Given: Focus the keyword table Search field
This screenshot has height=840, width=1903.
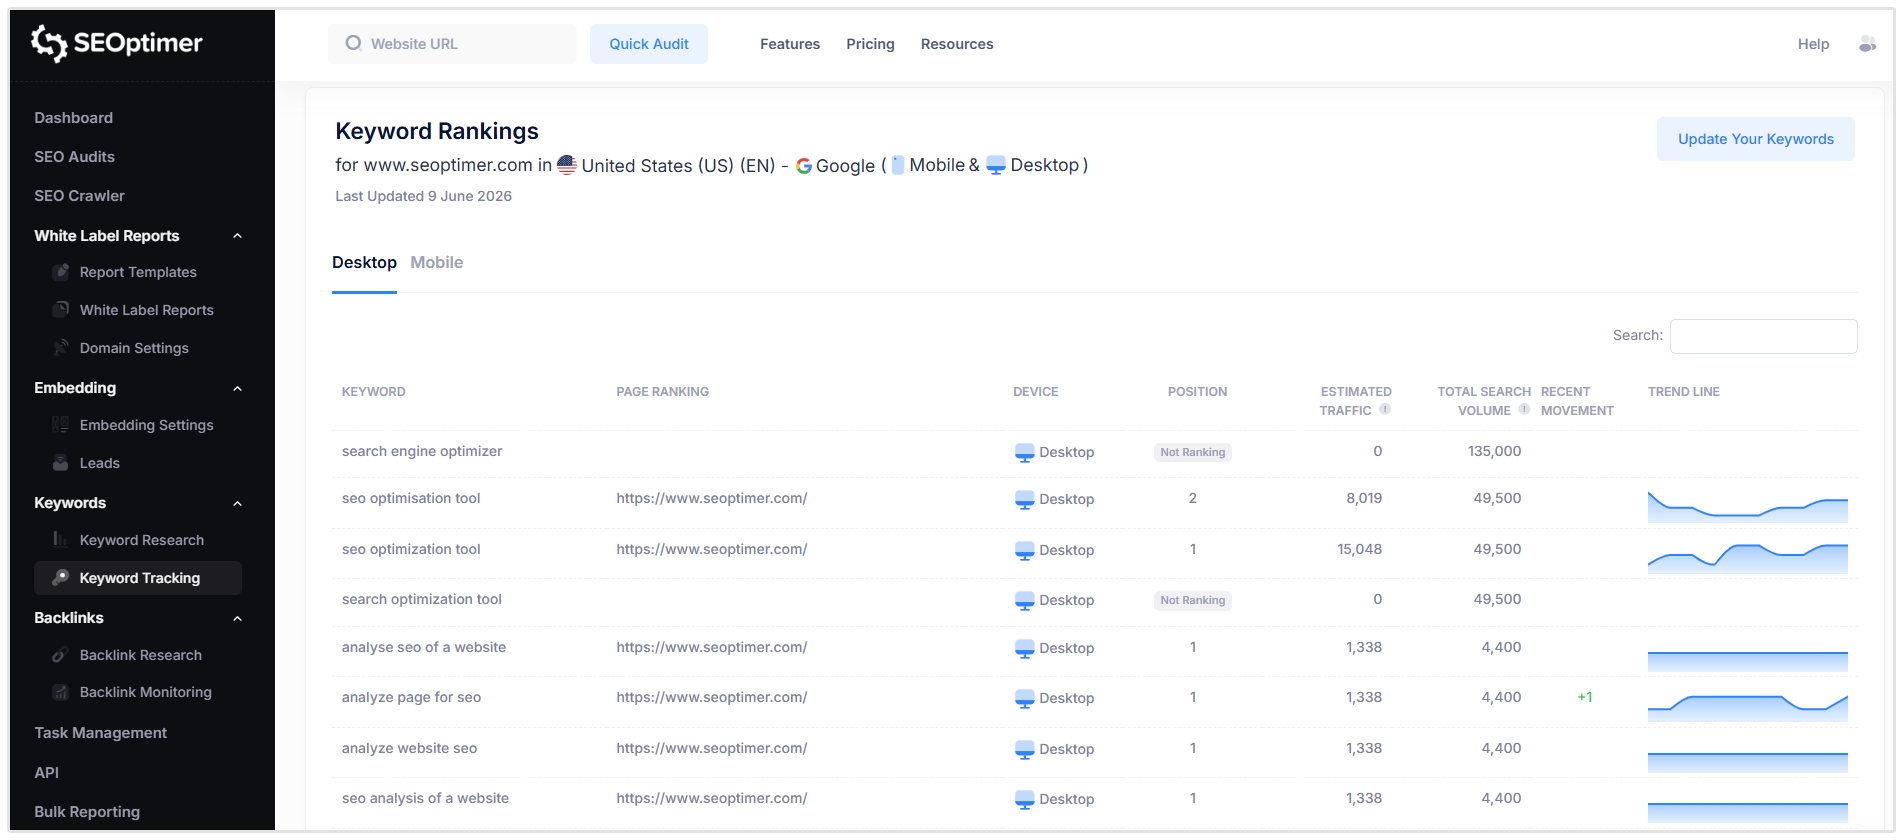Looking at the screenshot, I should pos(1764,336).
